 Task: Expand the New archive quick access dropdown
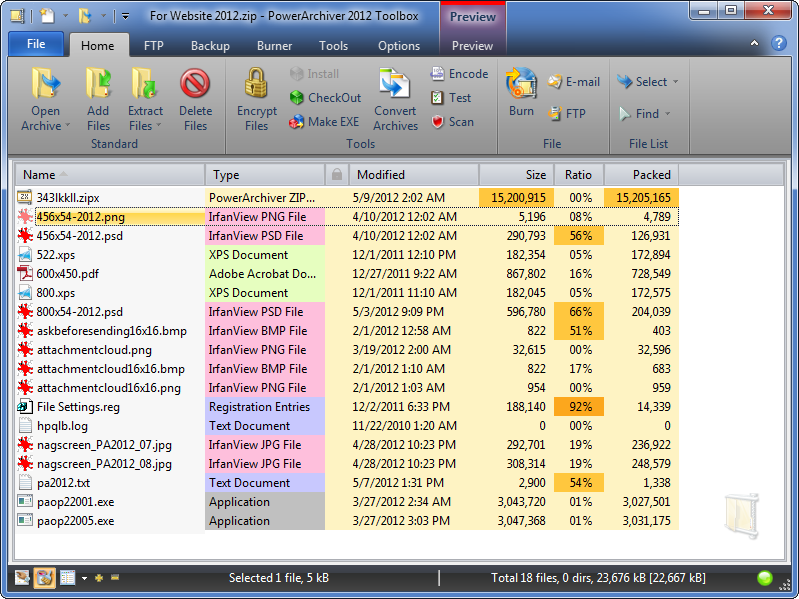click(65, 16)
